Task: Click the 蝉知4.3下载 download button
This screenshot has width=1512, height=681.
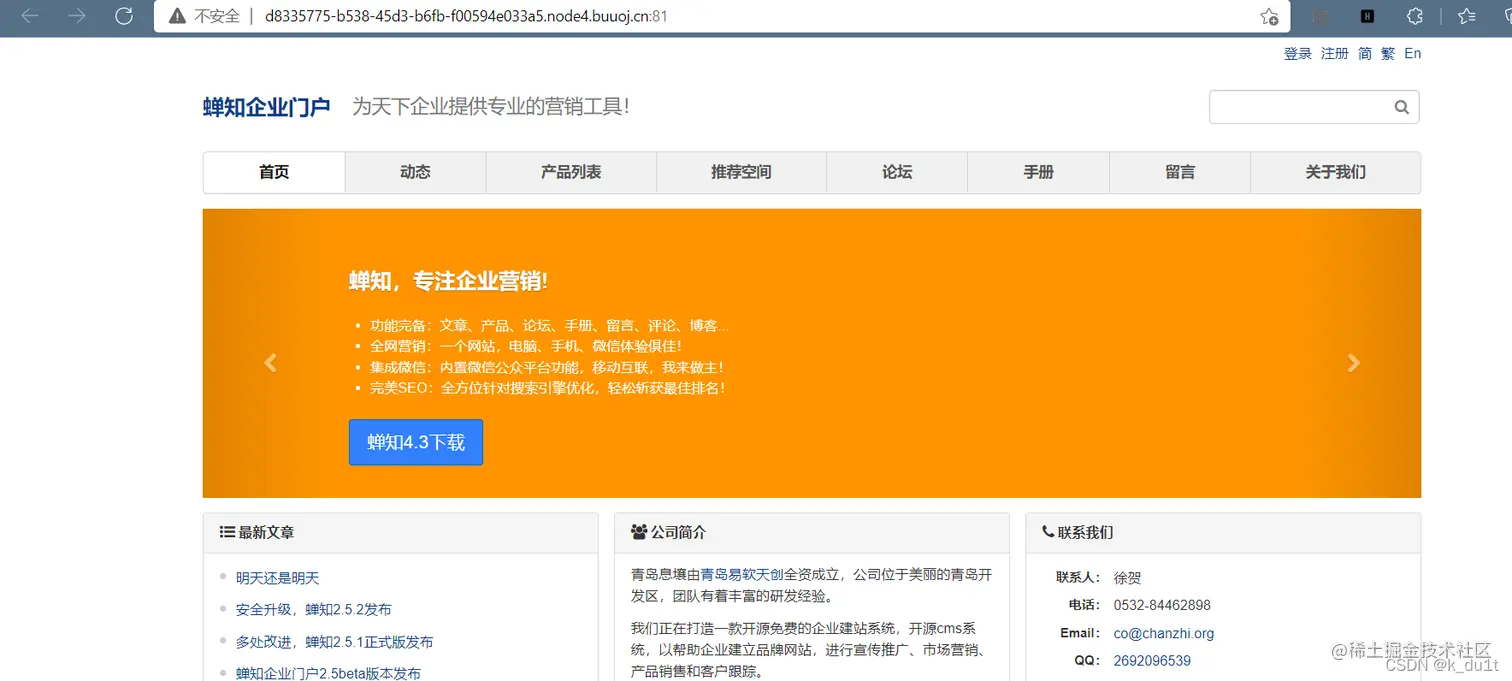Action: [x=416, y=442]
